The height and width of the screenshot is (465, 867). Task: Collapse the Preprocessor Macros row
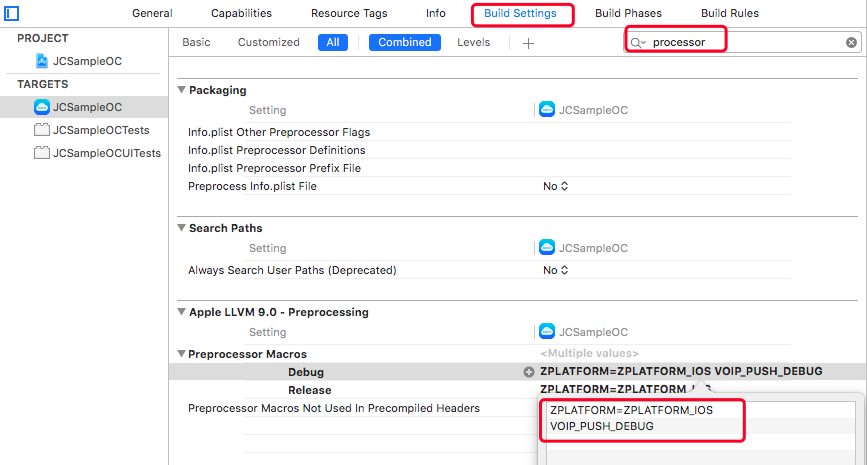(181, 354)
